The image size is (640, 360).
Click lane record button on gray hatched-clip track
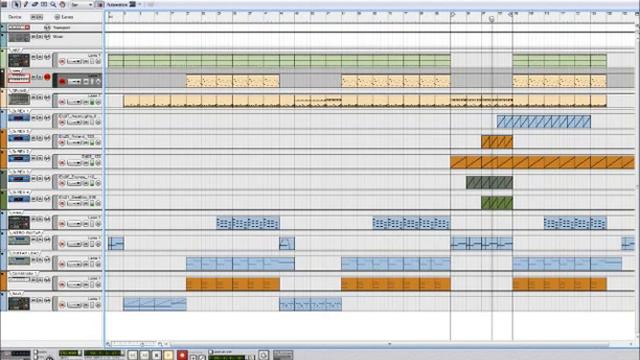62,183
